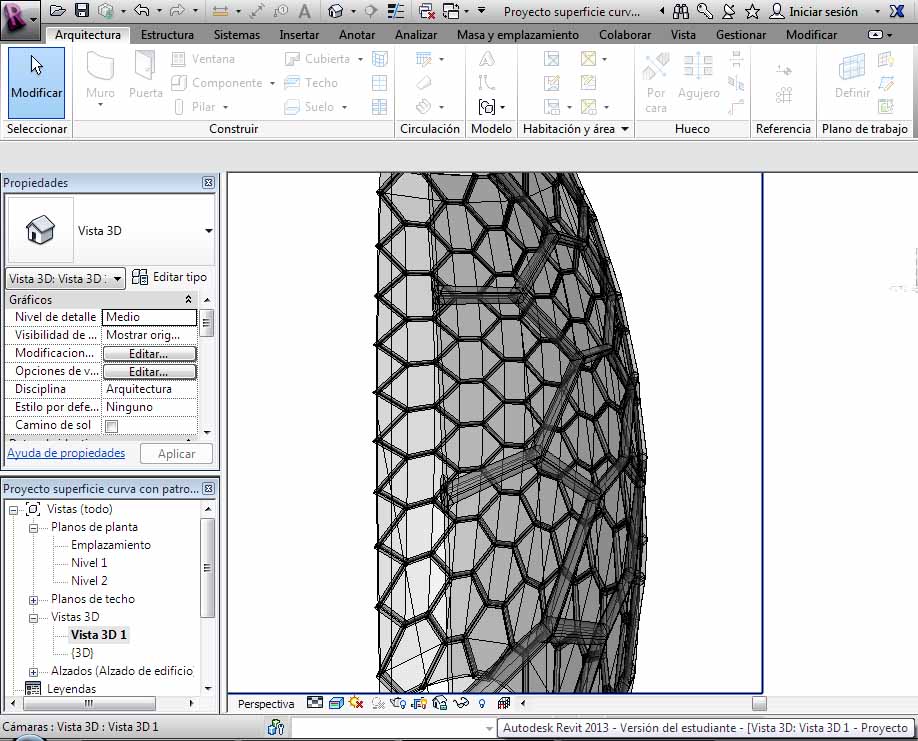This screenshot has height=741, width=918.
Task: Click the Puerta door tool
Action: point(145,78)
